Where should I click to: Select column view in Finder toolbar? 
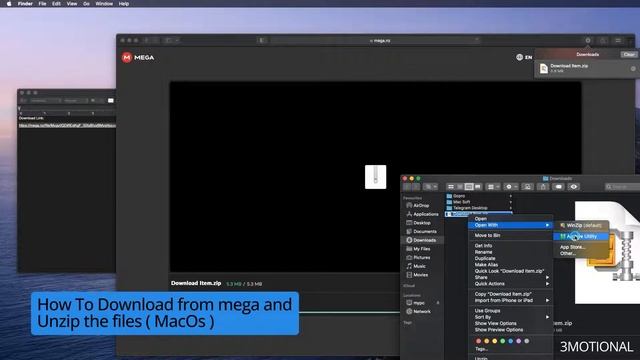(469, 187)
